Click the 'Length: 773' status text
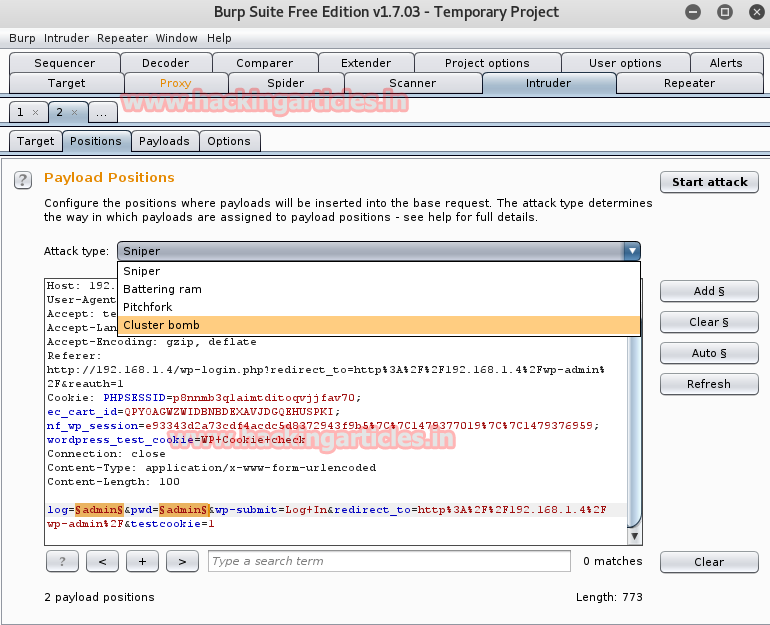 point(609,597)
